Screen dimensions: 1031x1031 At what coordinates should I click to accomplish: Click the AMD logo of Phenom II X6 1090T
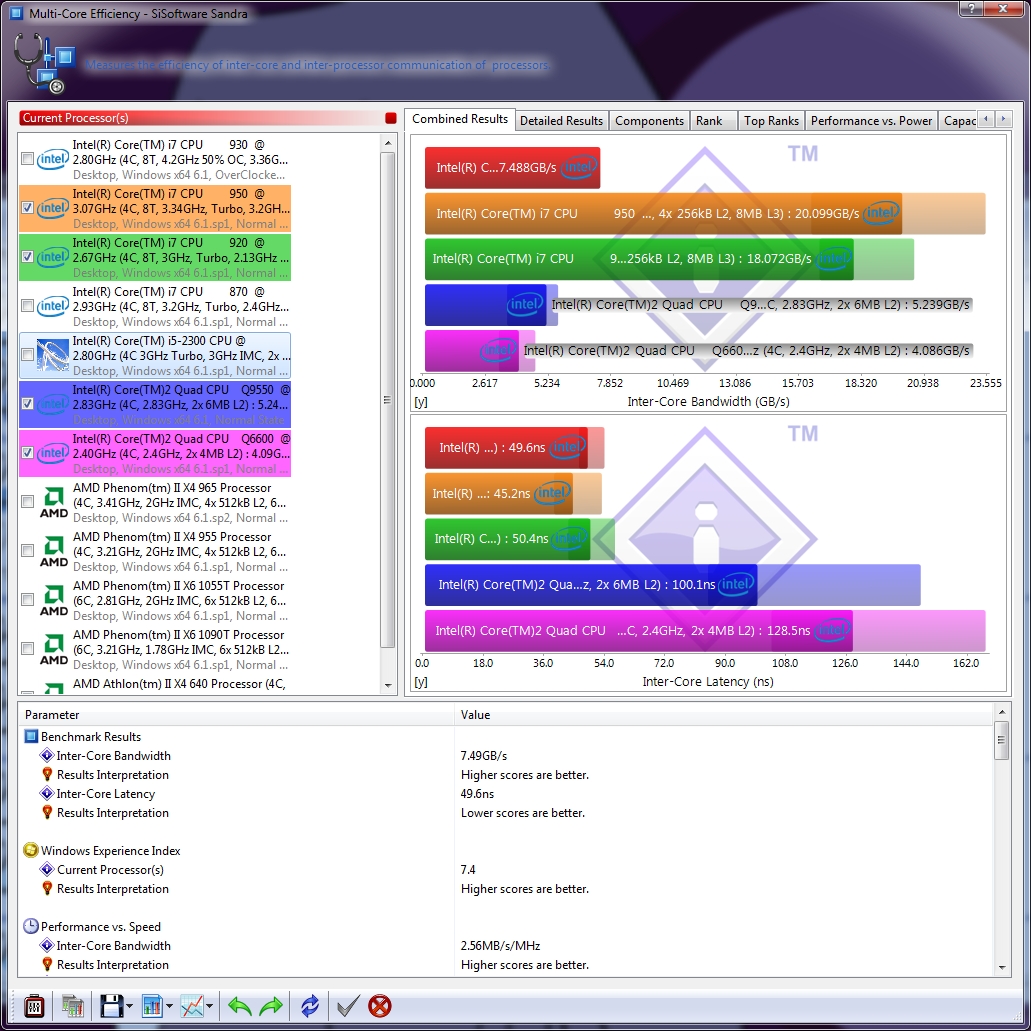tap(53, 650)
